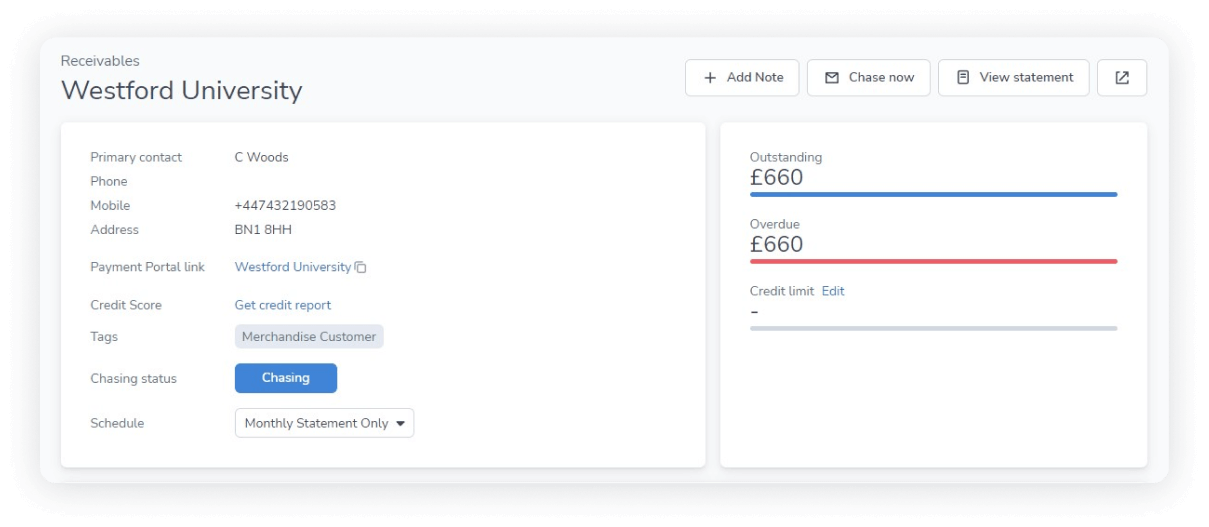Click the plus icon on Add Note
Viewport: 1209px width, 527px height.
pos(710,78)
